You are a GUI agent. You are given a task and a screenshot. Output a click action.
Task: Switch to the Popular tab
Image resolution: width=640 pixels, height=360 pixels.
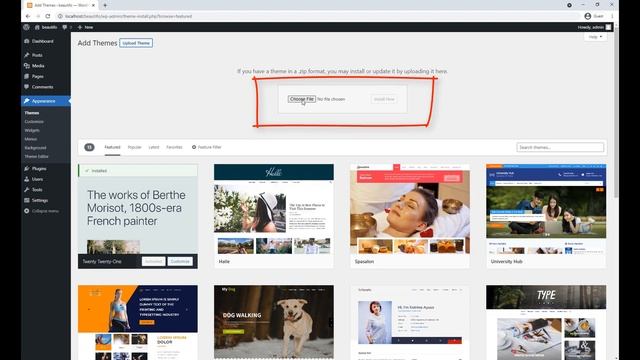click(134, 147)
